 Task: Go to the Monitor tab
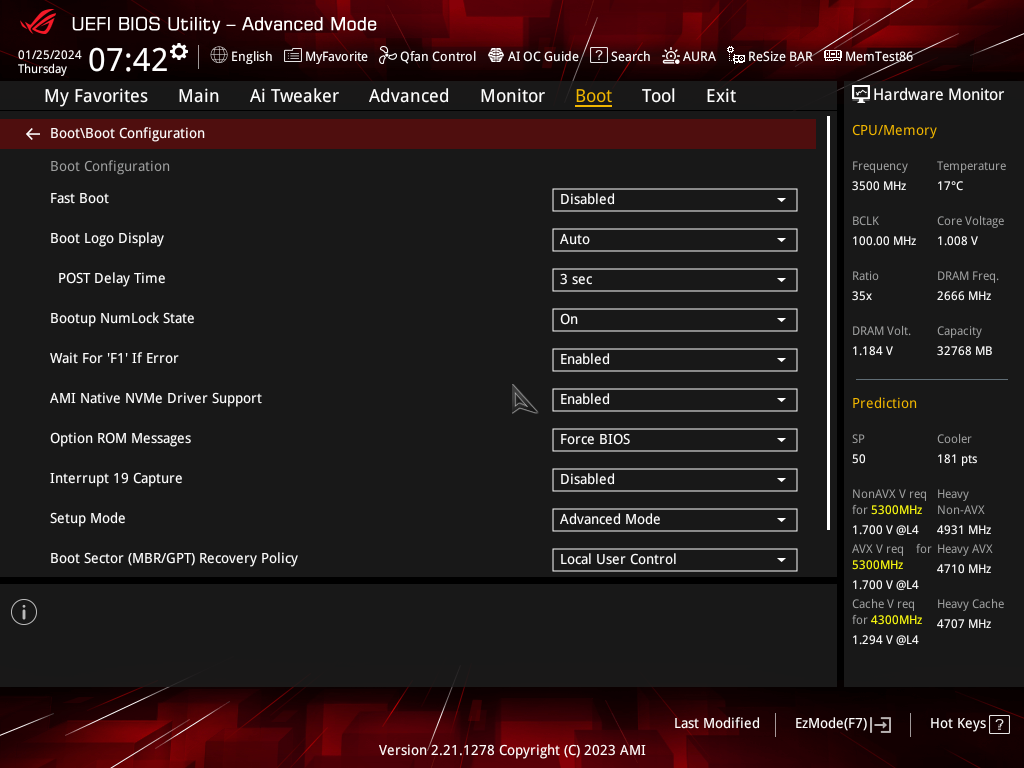click(512, 96)
